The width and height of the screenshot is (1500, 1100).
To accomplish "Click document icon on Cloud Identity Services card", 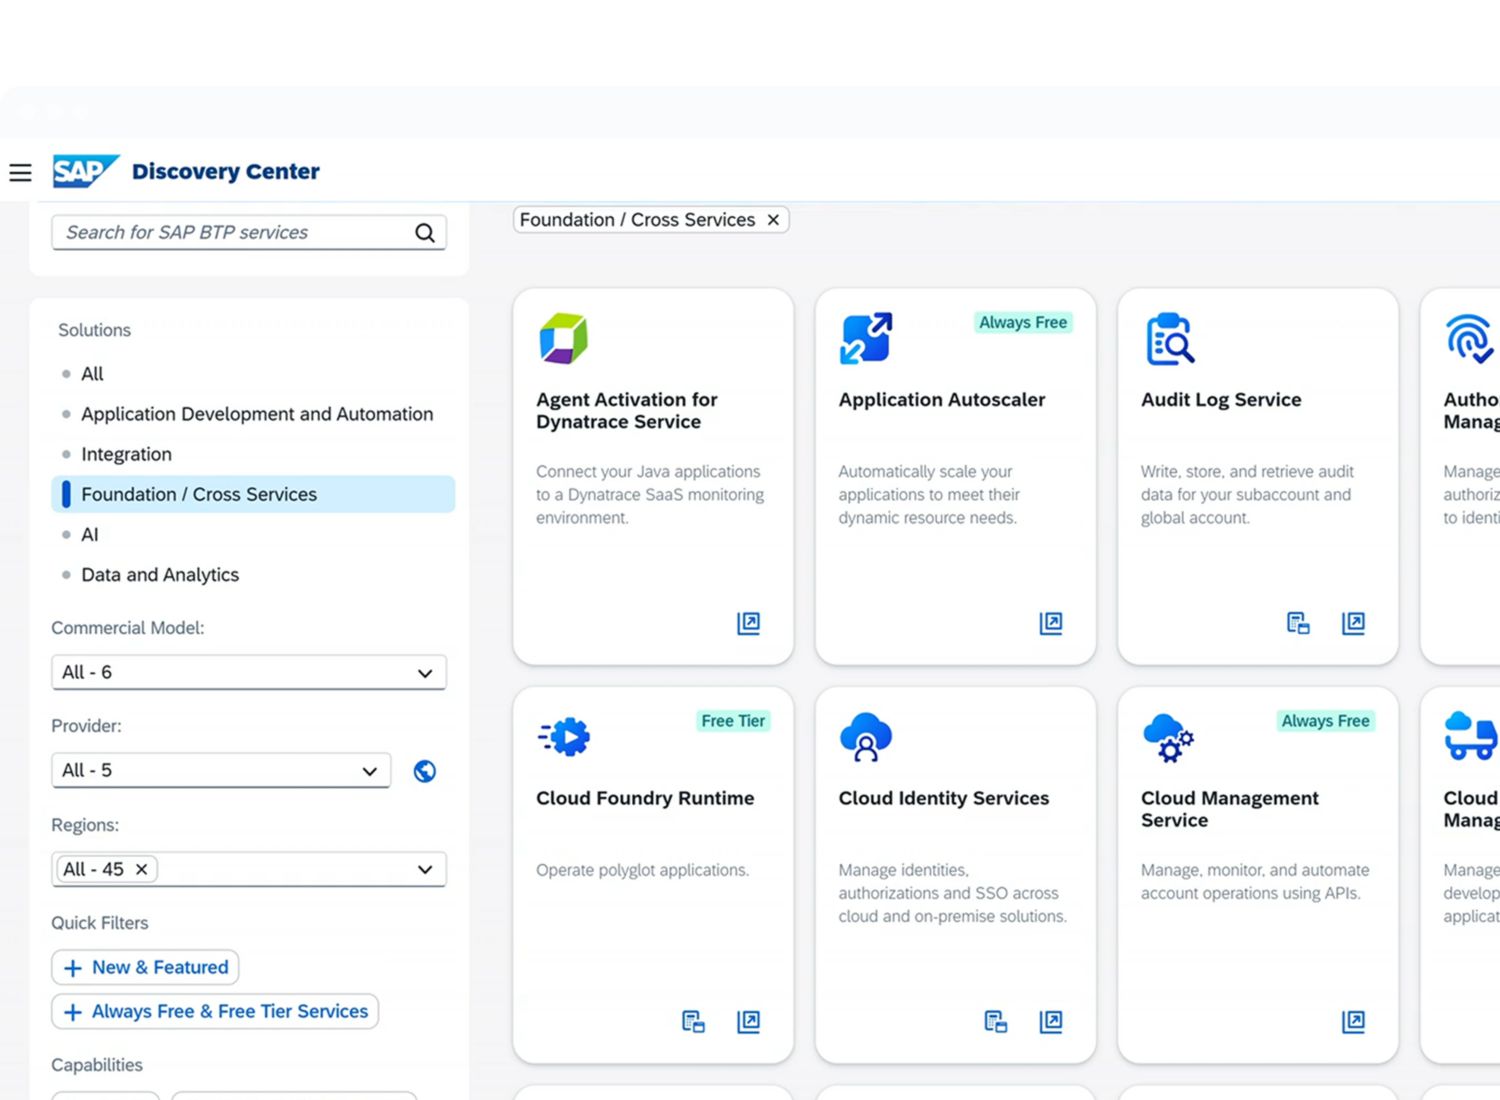I will point(996,1021).
